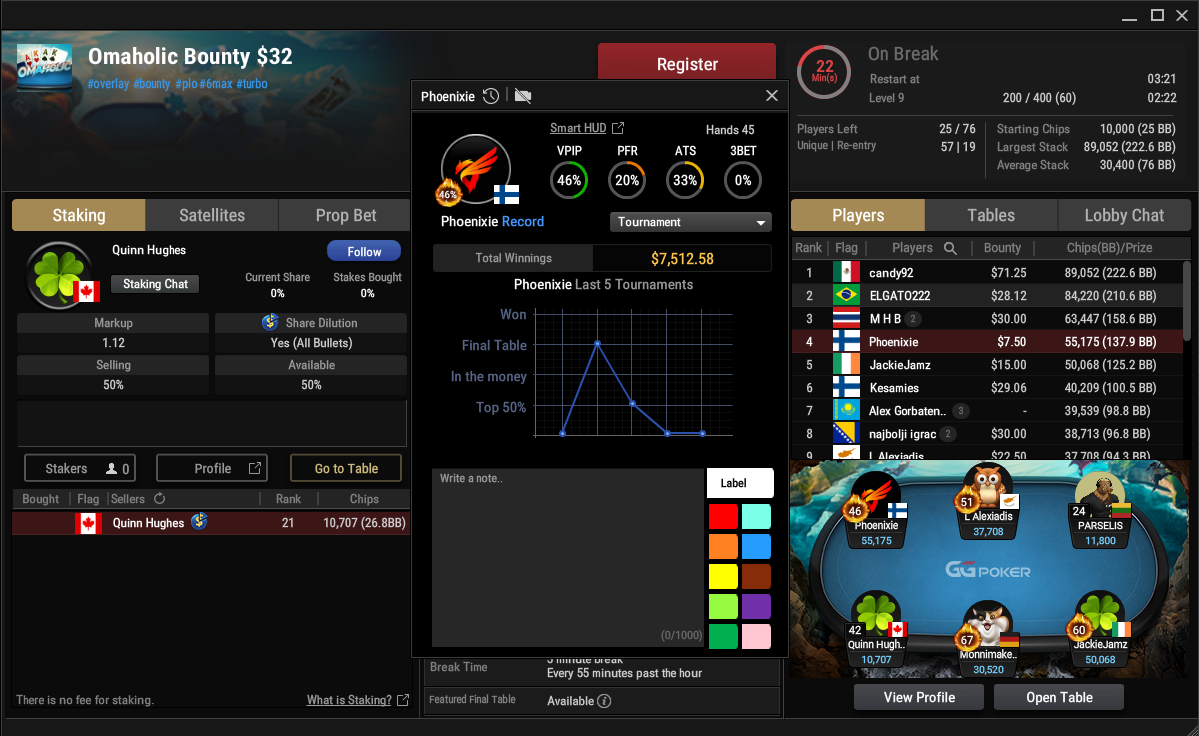Click the Label button
The height and width of the screenshot is (736, 1199).
(739, 483)
